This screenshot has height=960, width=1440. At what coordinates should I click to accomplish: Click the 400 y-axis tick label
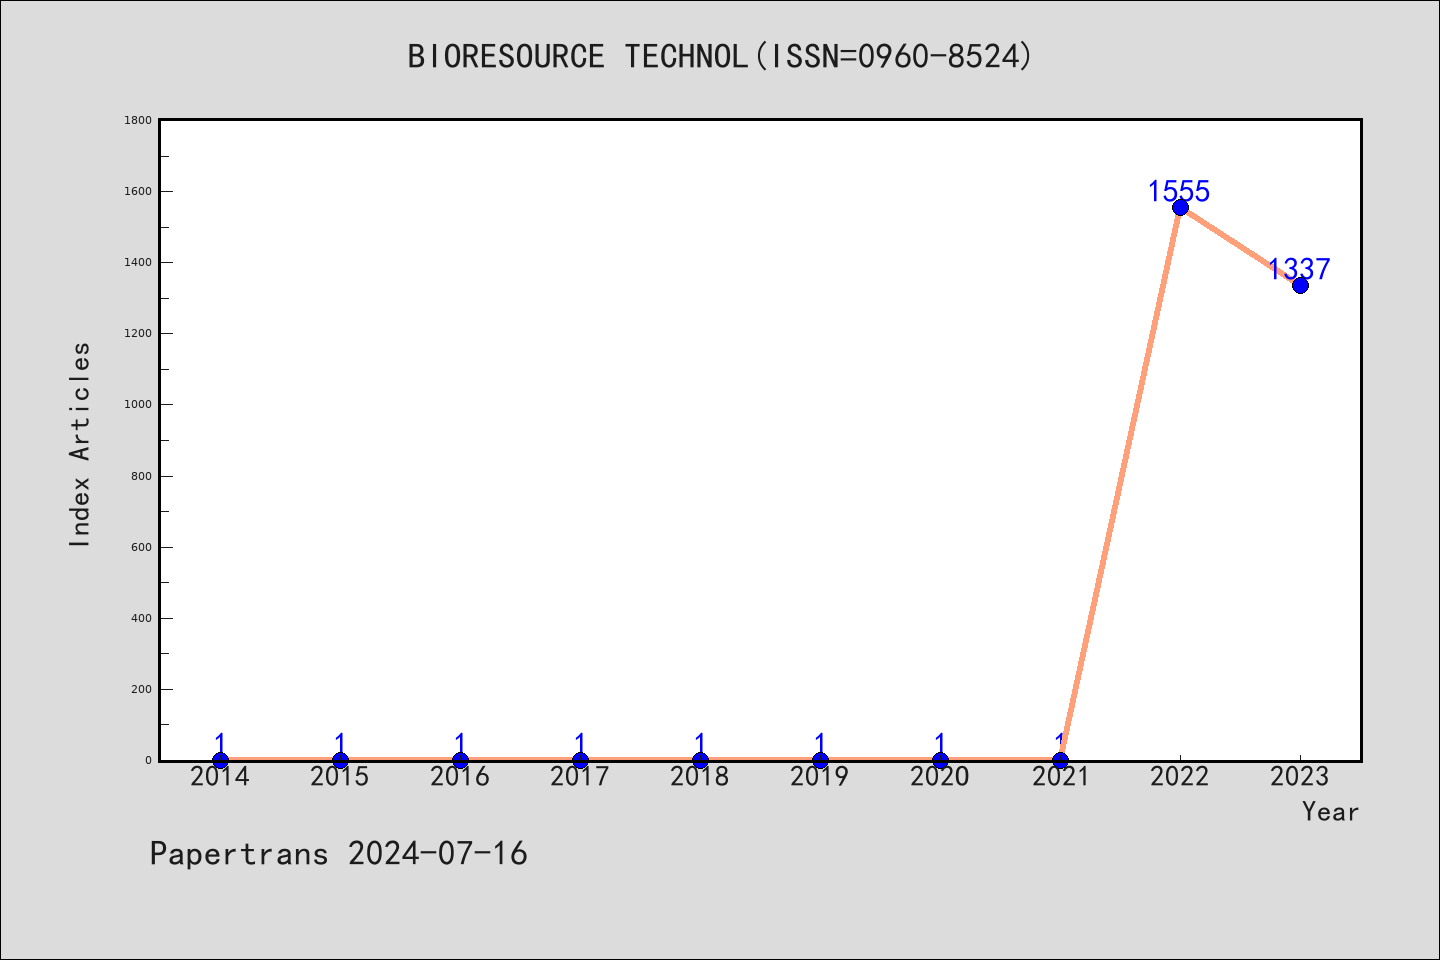pyautogui.click(x=142, y=618)
